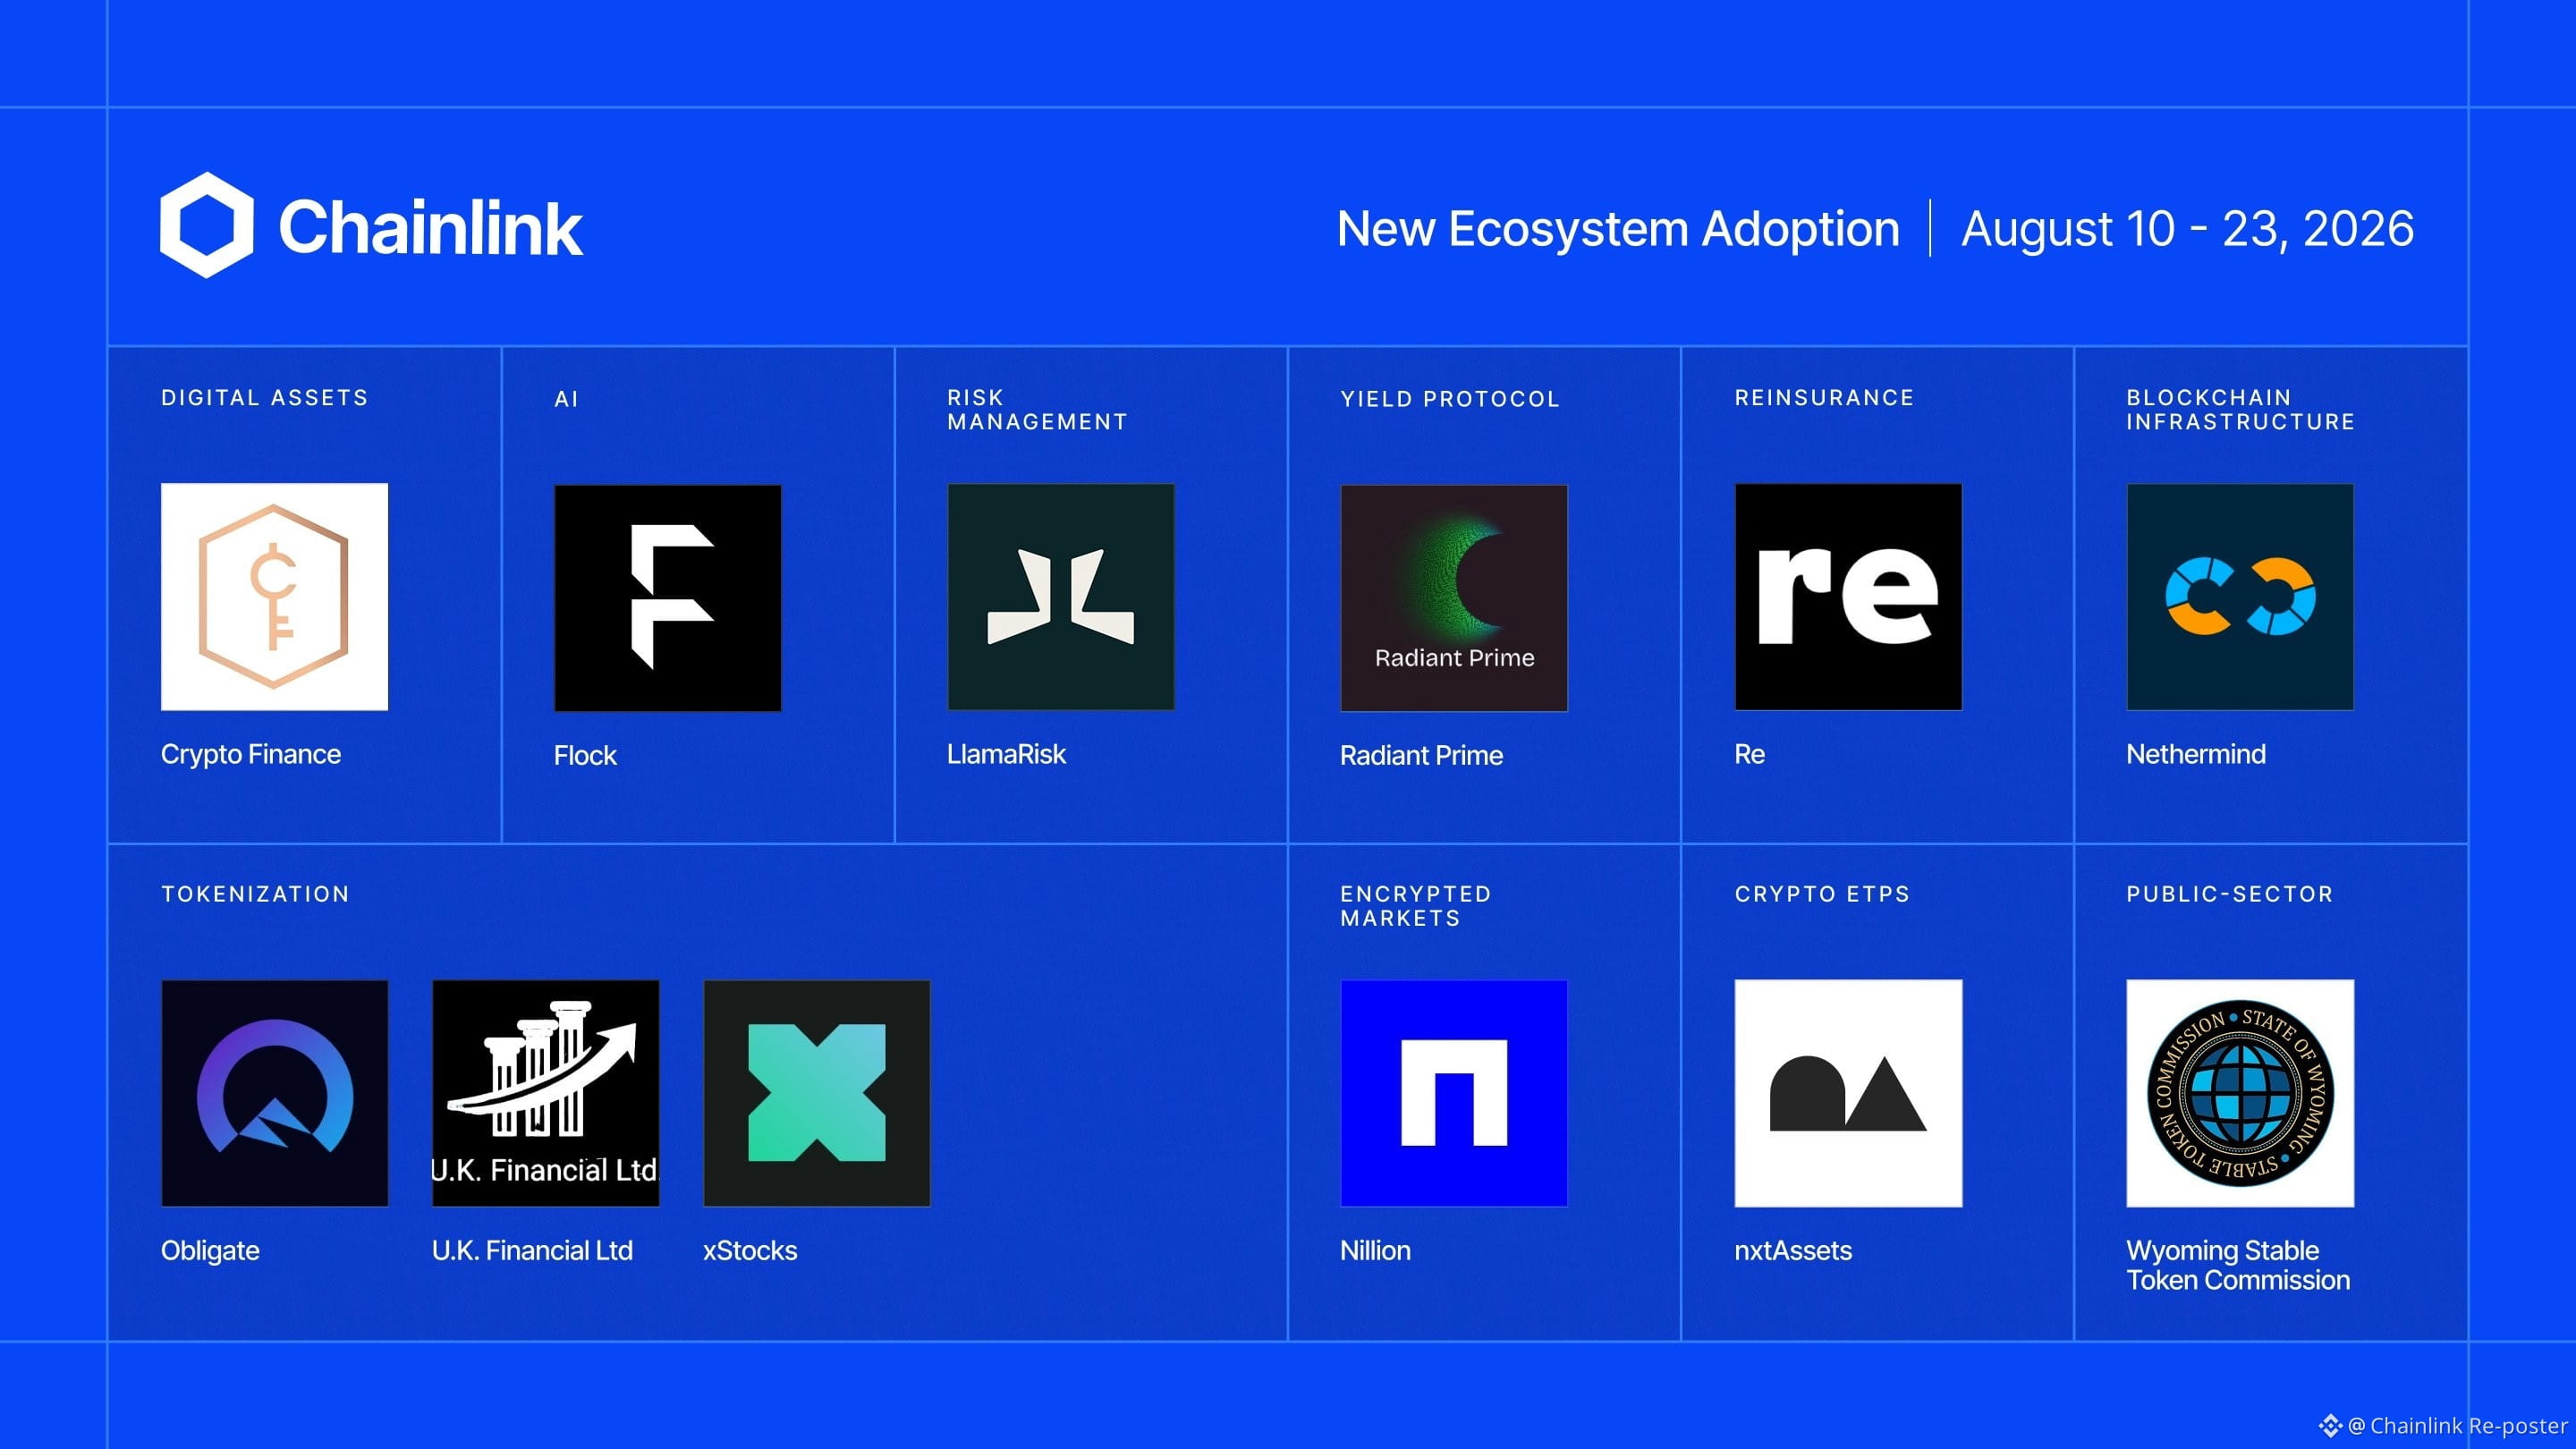Select the New Ecosystem Adoption heading

pos(1618,229)
